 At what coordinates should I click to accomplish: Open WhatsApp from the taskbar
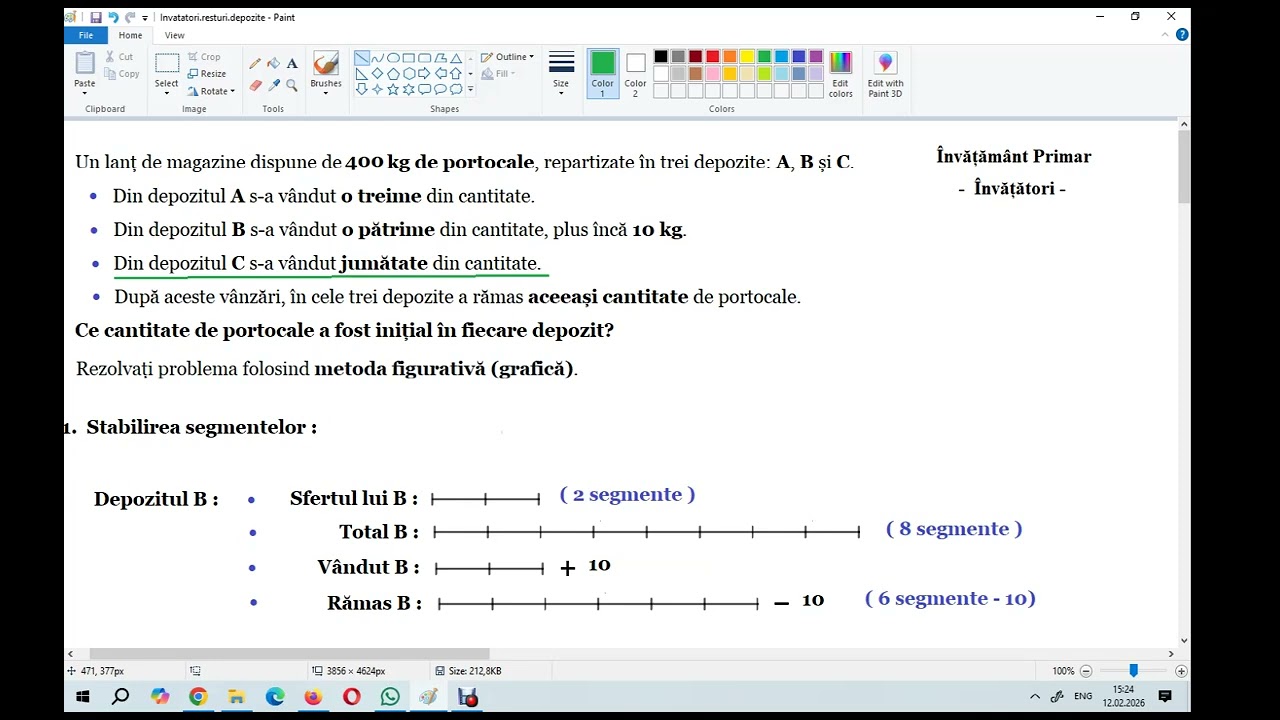pos(390,696)
